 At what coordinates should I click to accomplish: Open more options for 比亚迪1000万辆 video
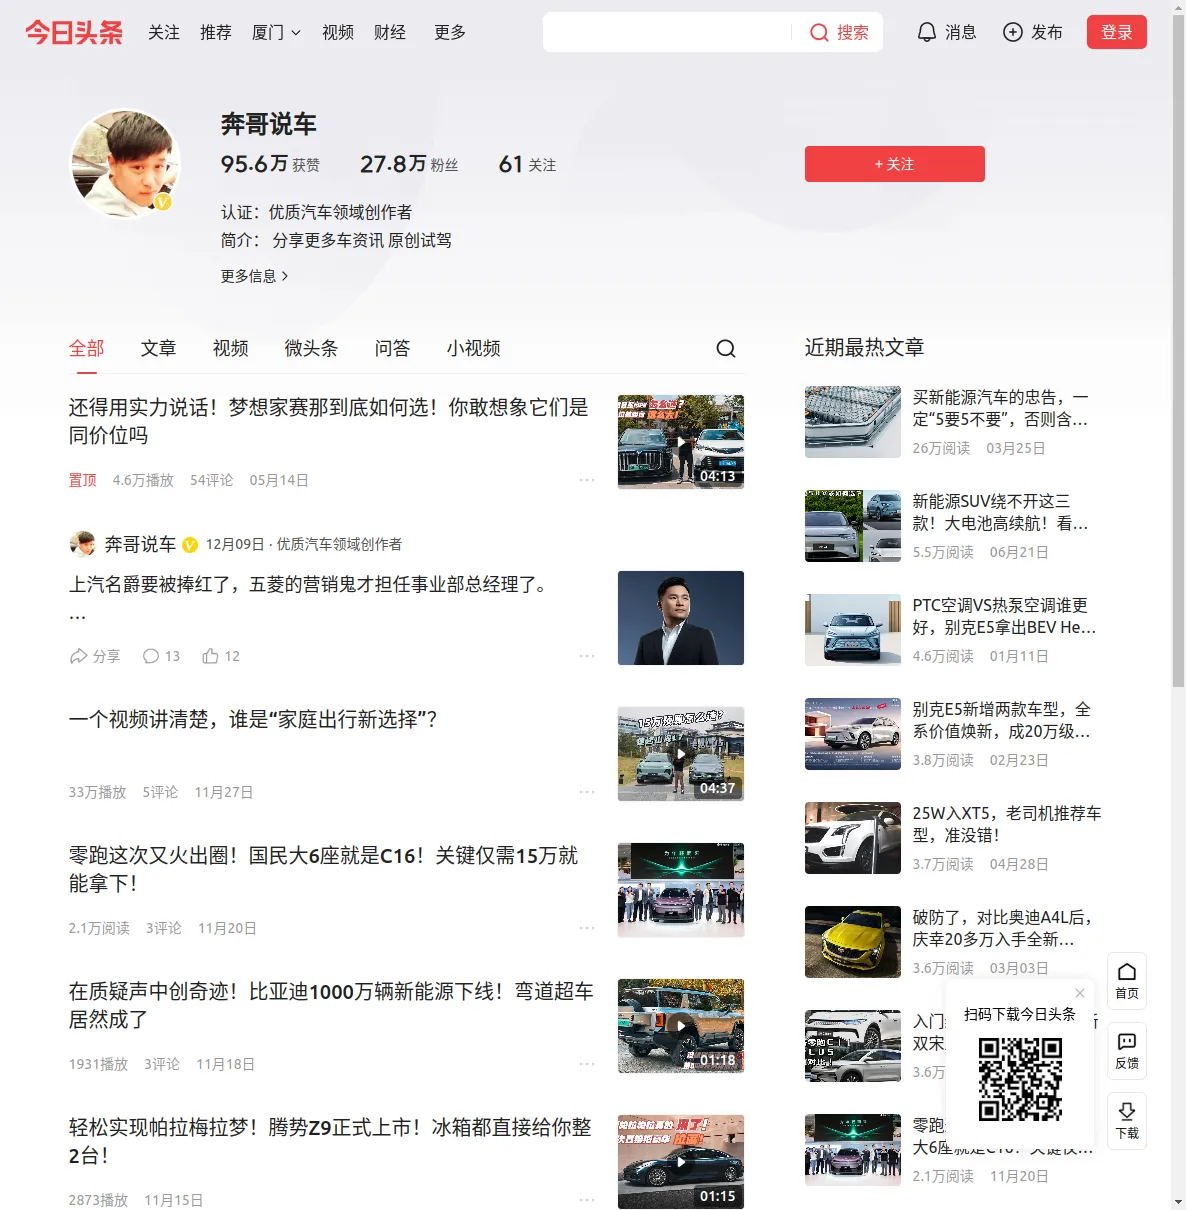(x=587, y=1064)
